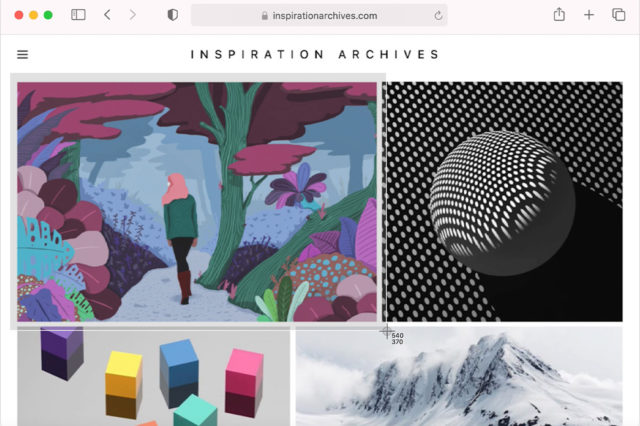Minimize the Safari window
The image size is (640, 426).
(x=33, y=15)
